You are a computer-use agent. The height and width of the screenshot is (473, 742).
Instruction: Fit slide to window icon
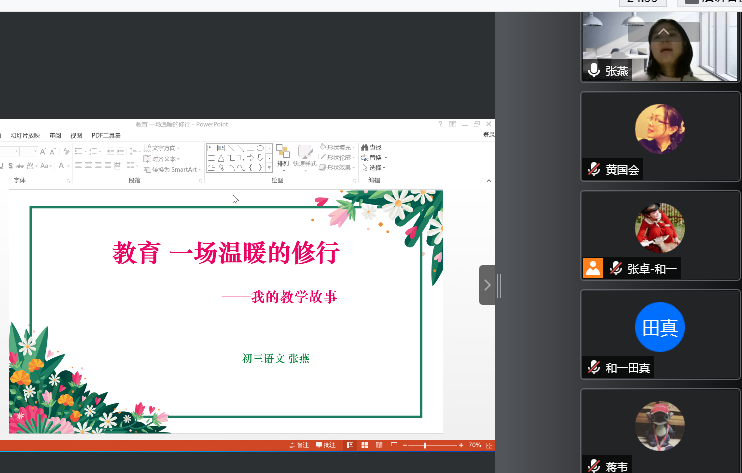489,444
